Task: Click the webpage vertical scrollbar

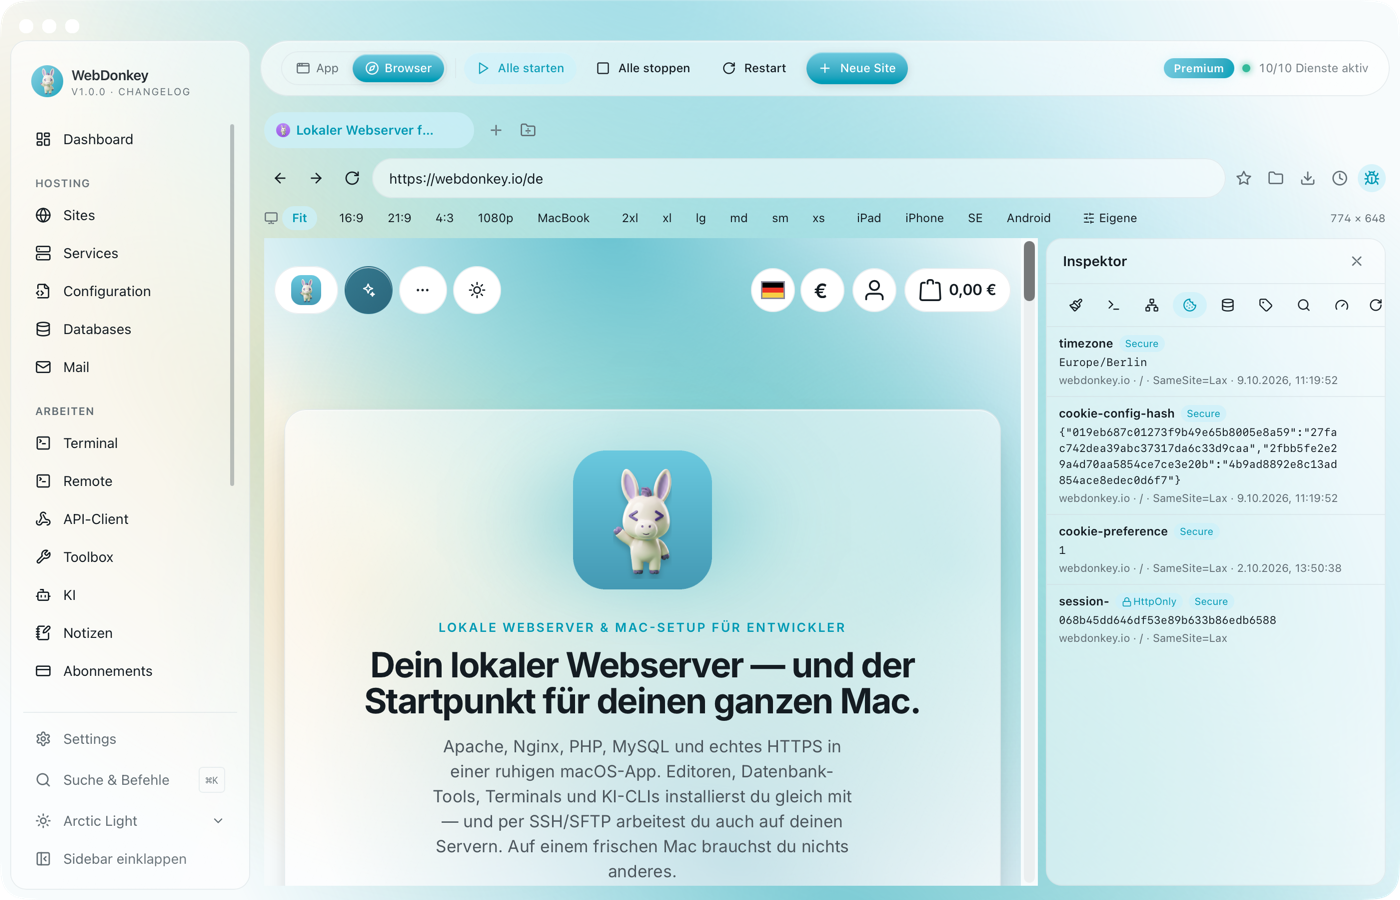Action: click(x=1029, y=271)
